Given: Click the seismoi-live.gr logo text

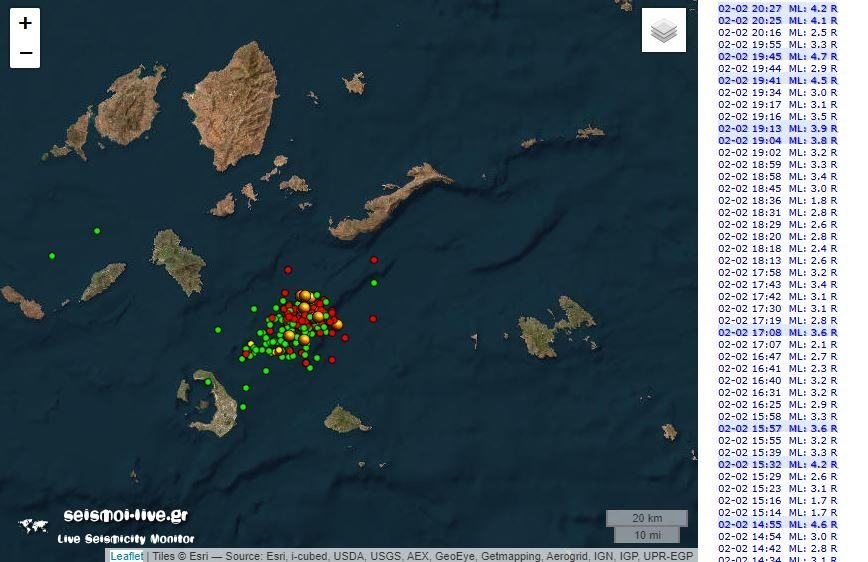Looking at the screenshot, I should pyautogui.click(x=124, y=516).
